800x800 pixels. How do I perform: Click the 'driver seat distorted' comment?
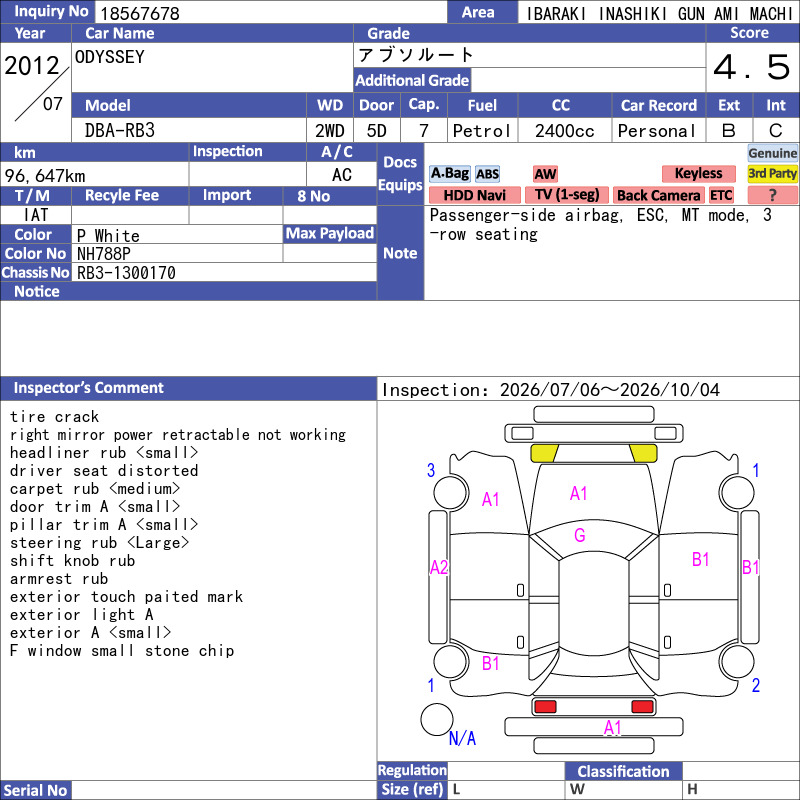point(104,470)
